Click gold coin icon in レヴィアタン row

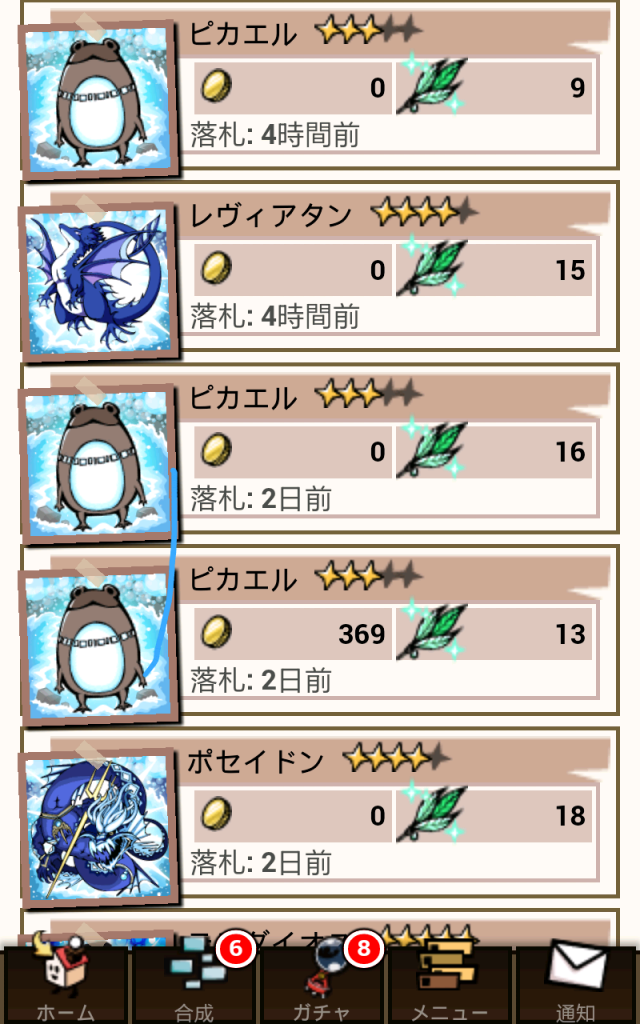click(x=216, y=268)
